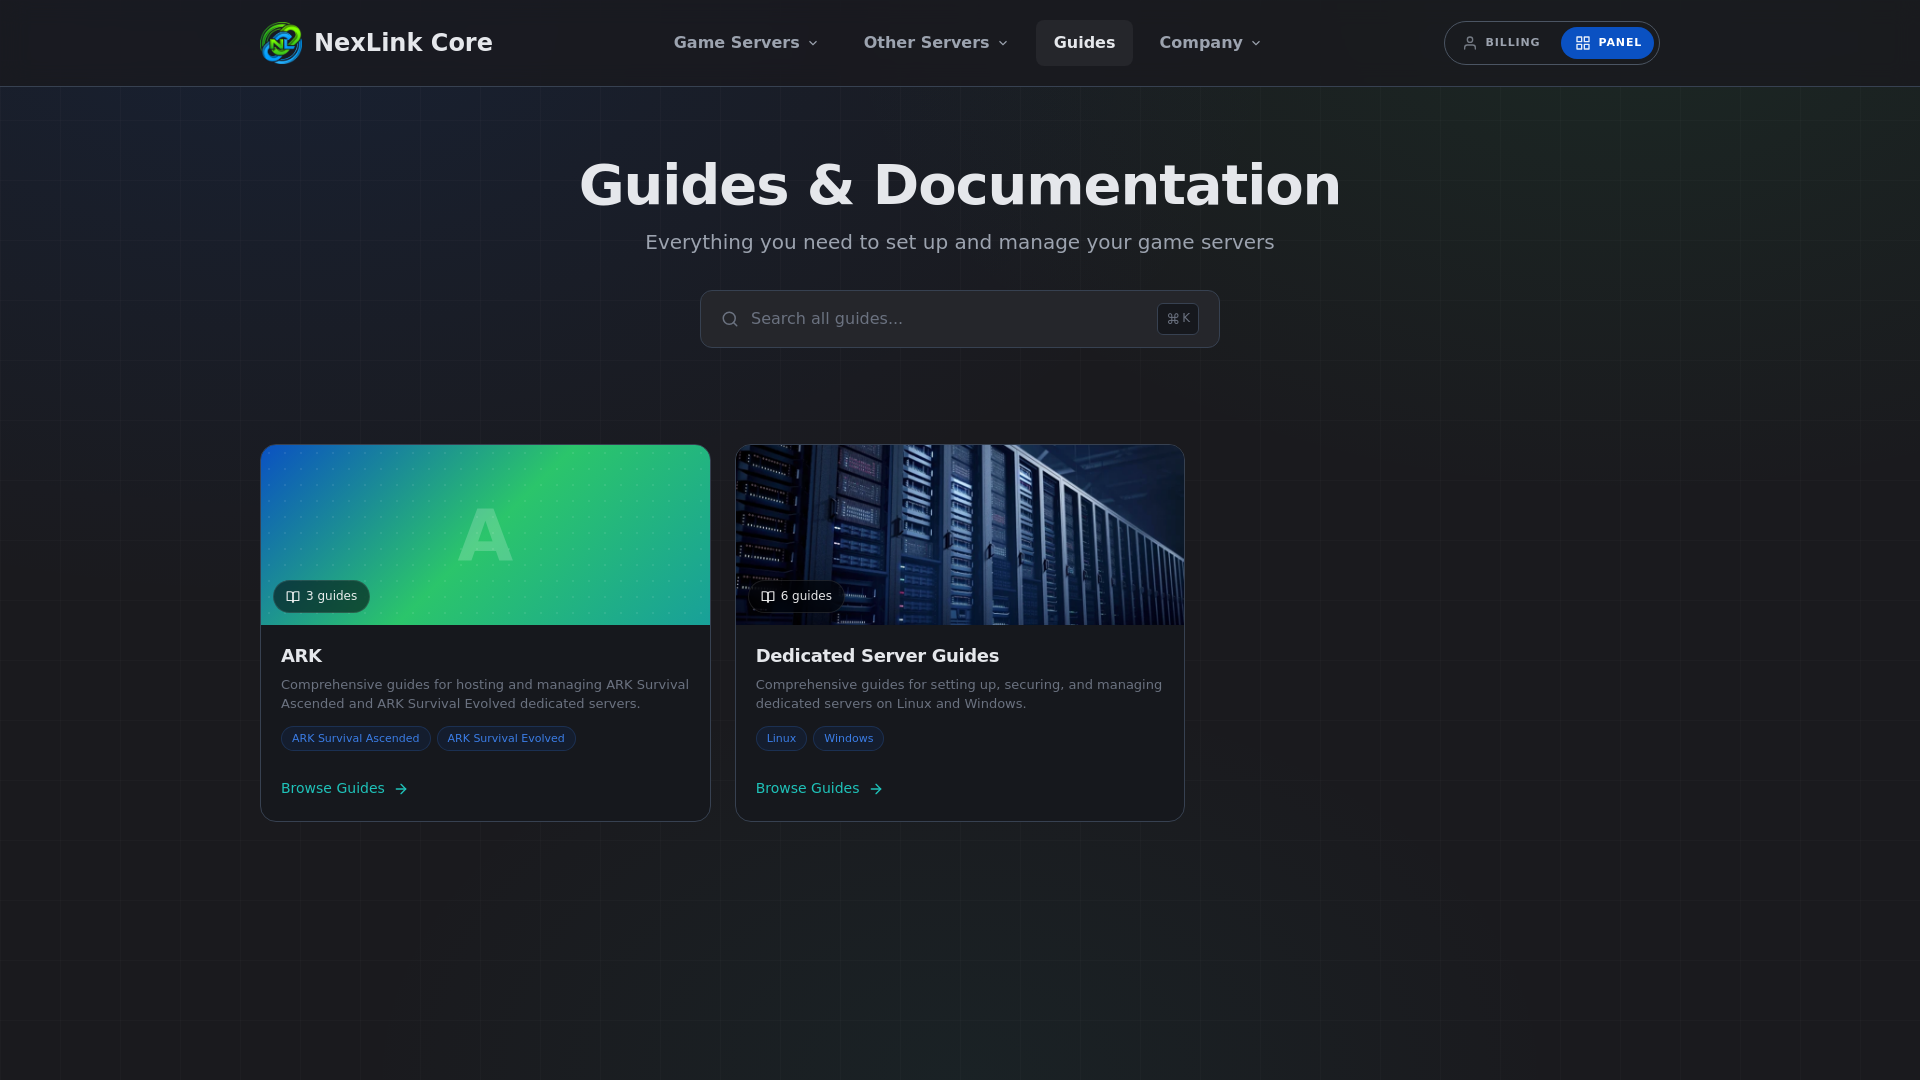Click the Game Servers chevron arrow
1920x1080 pixels.
(x=813, y=43)
